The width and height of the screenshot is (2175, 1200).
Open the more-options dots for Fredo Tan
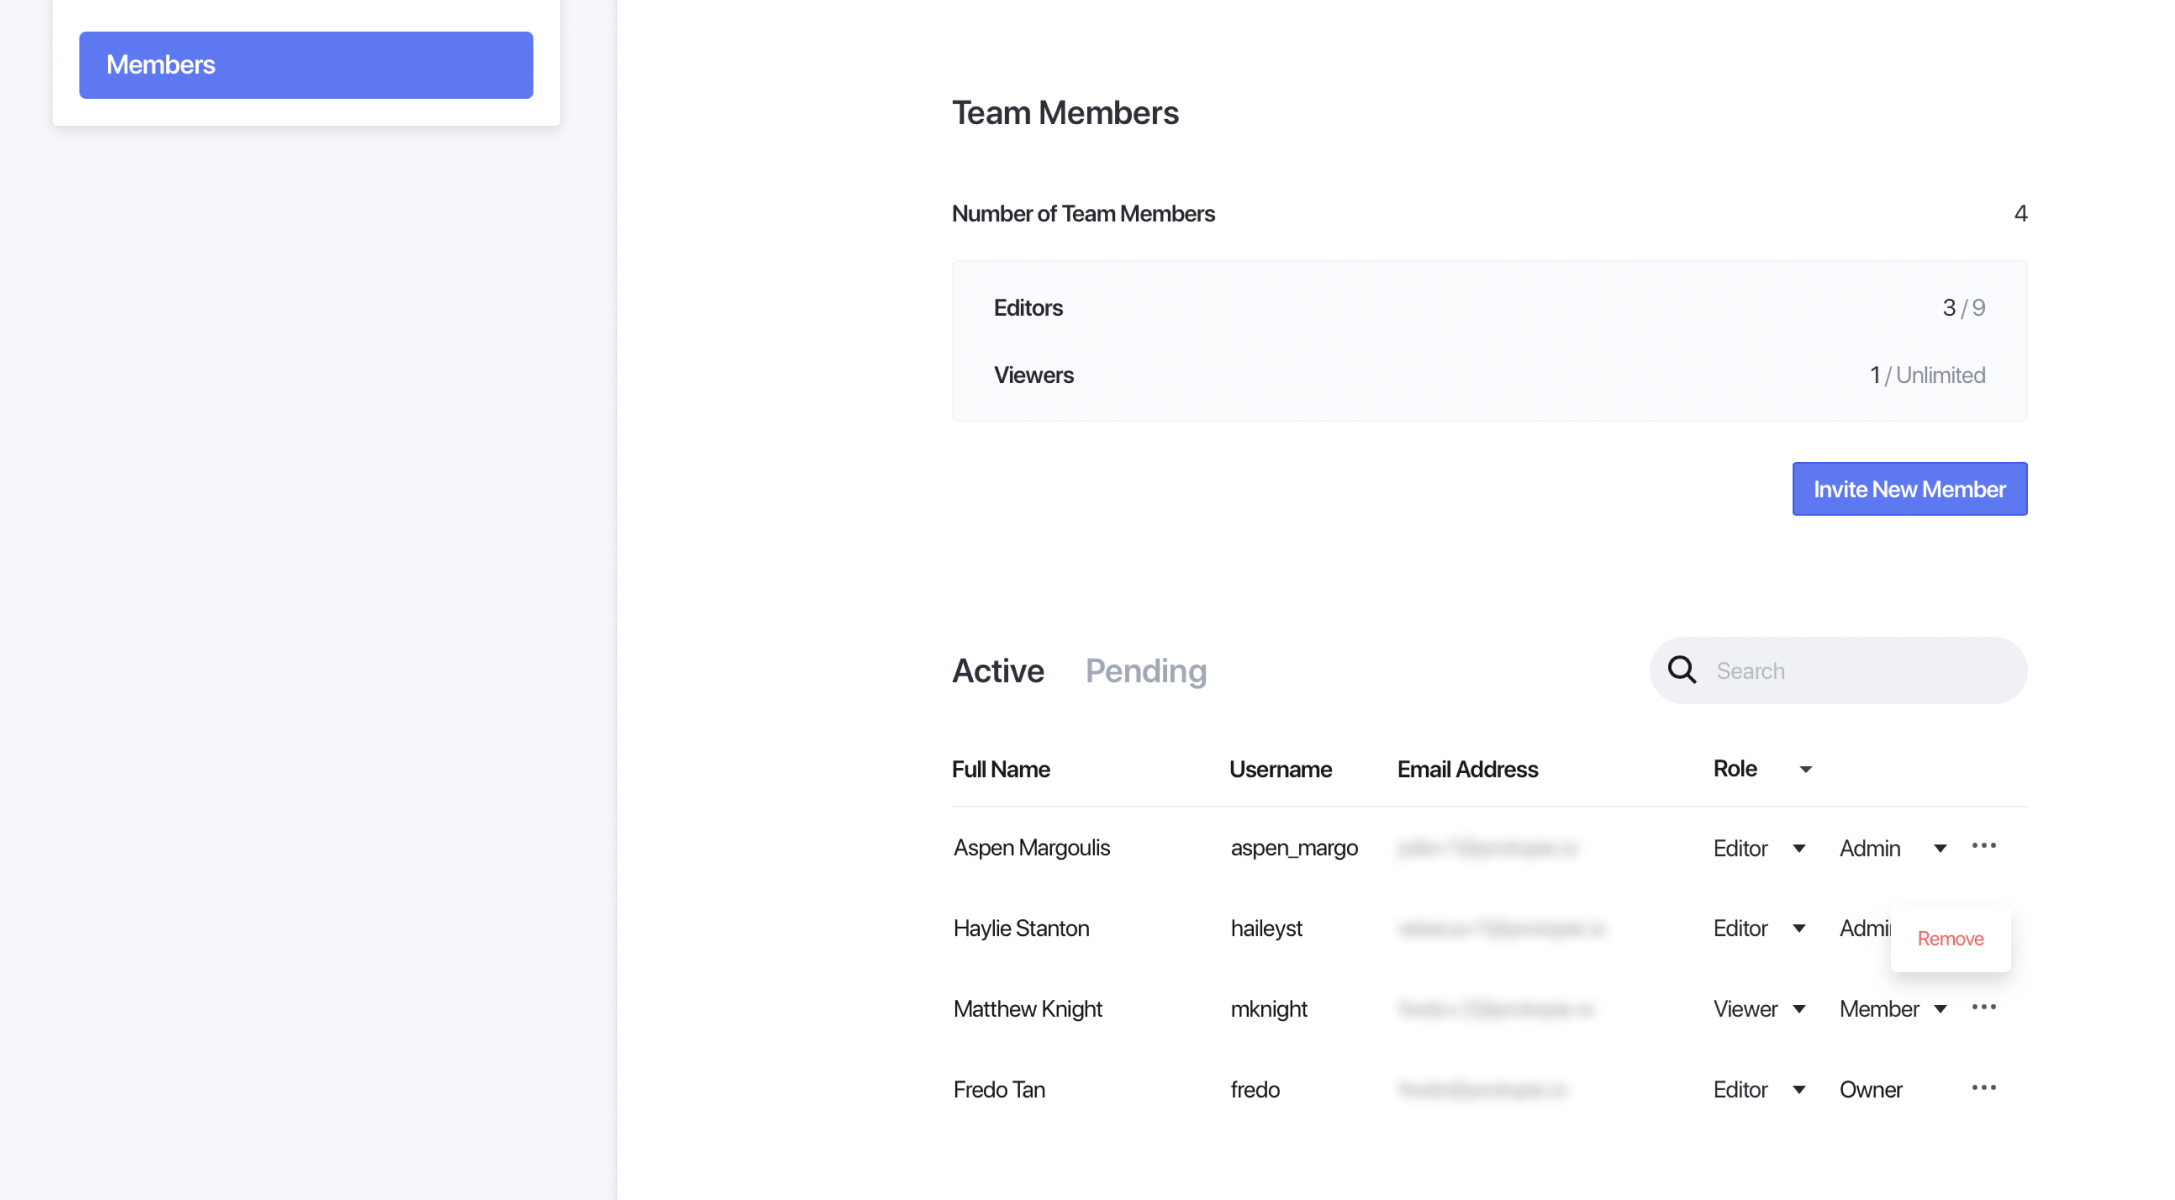[x=1983, y=1088]
